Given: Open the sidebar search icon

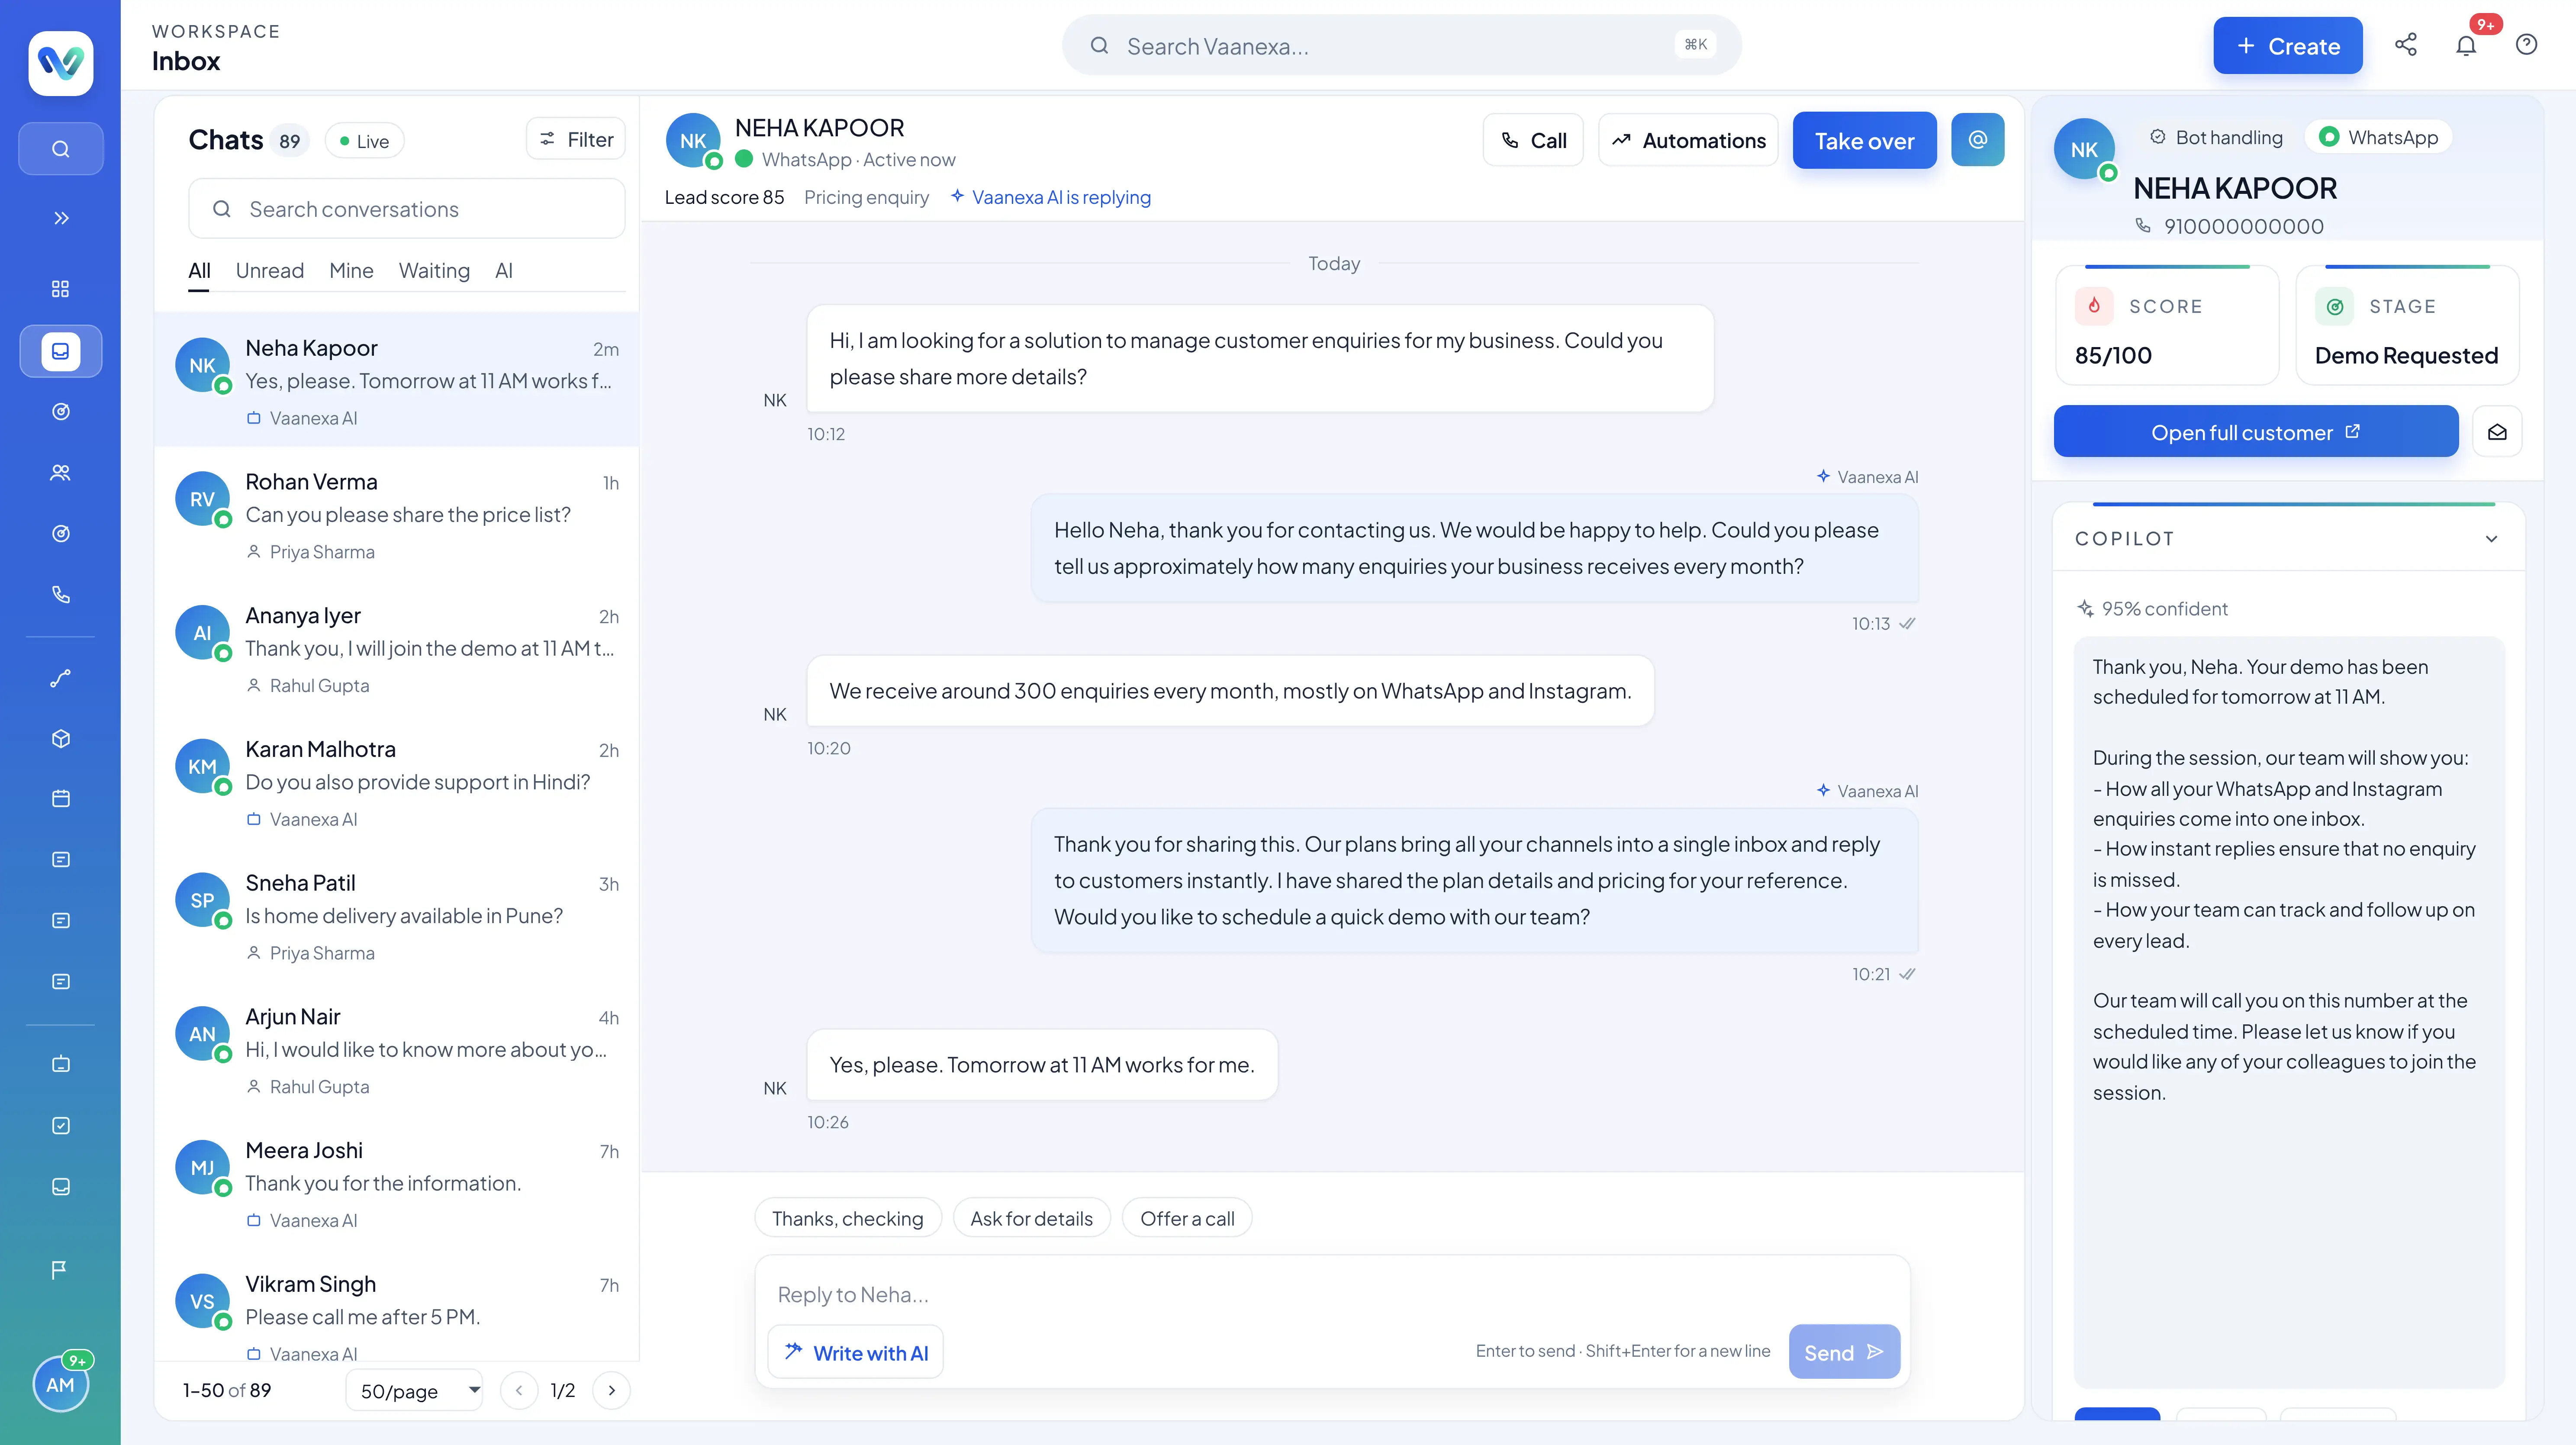Looking at the screenshot, I should tap(61, 149).
